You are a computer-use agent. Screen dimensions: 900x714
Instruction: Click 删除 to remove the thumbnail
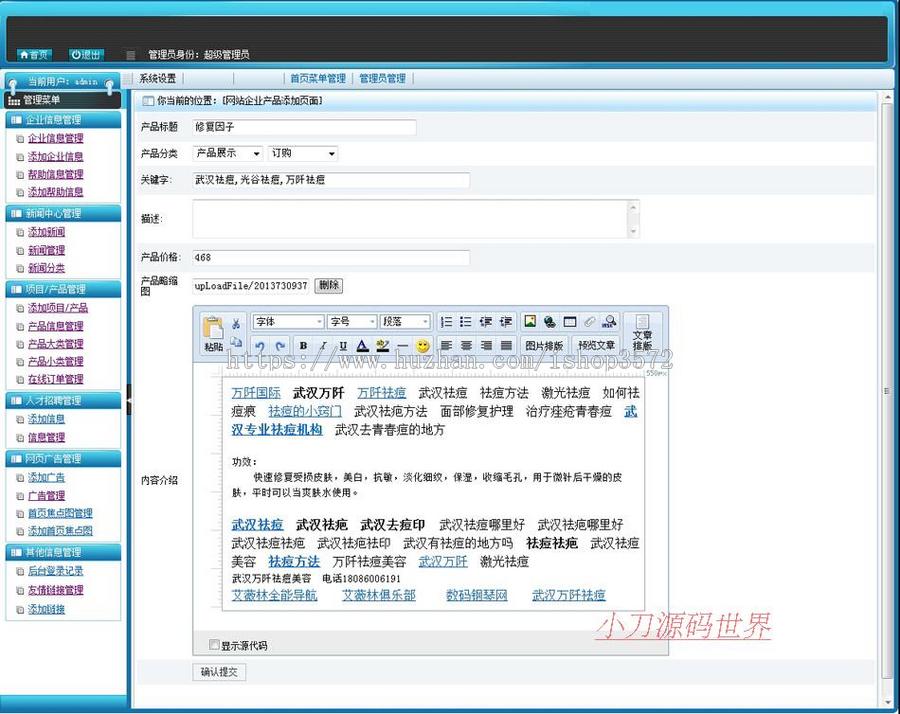(328, 285)
